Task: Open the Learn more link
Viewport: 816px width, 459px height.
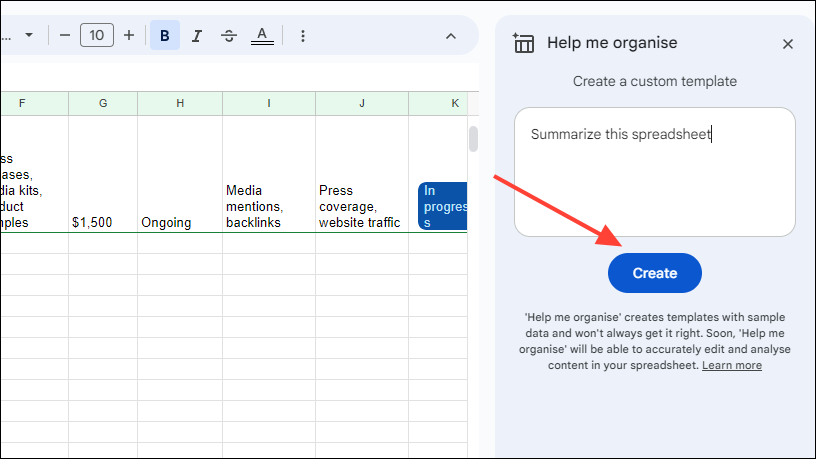Action: click(731, 365)
